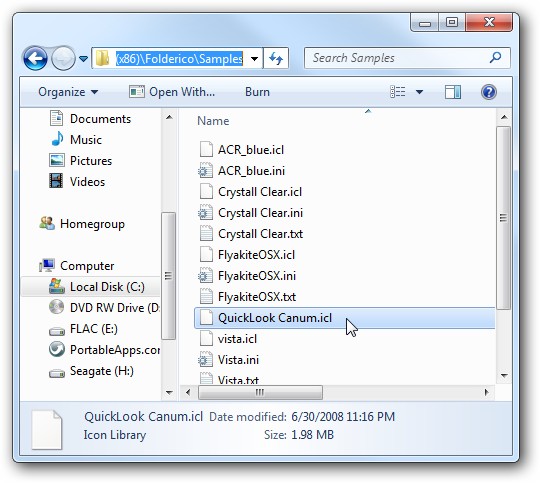Click the text file icon of Crystall Clear.txt
Viewport: 540px width, 483px height.
click(206, 234)
